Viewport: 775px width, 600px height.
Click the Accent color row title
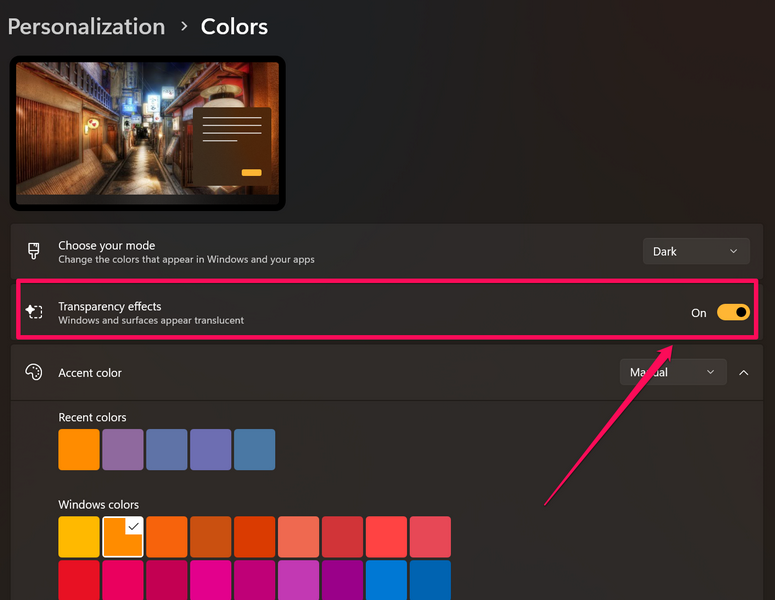pos(90,372)
